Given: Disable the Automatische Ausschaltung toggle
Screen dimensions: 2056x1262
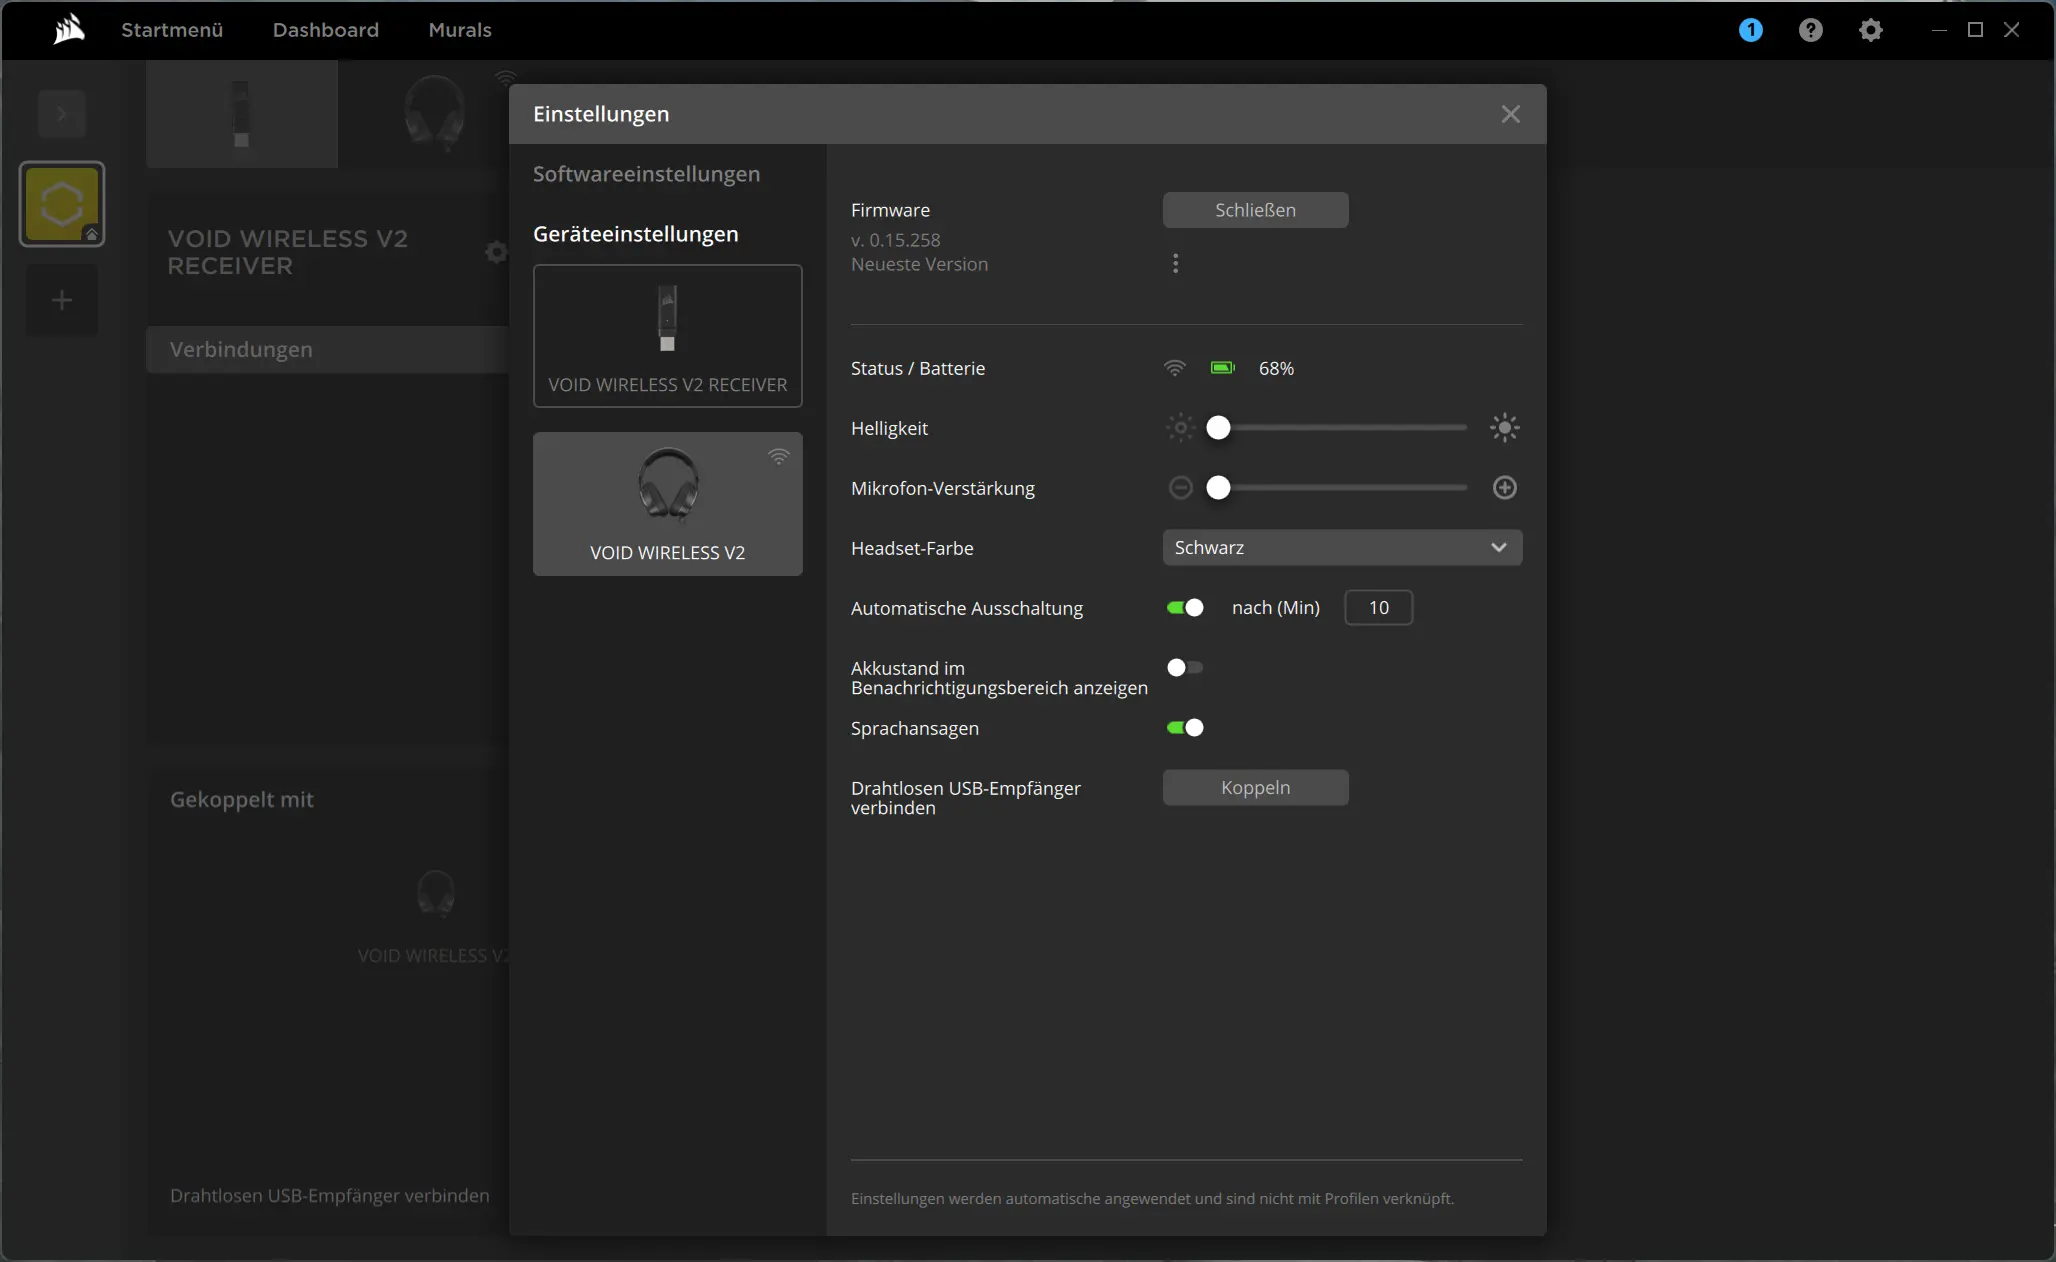Looking at the screenshot, I should coord(1185,608).
